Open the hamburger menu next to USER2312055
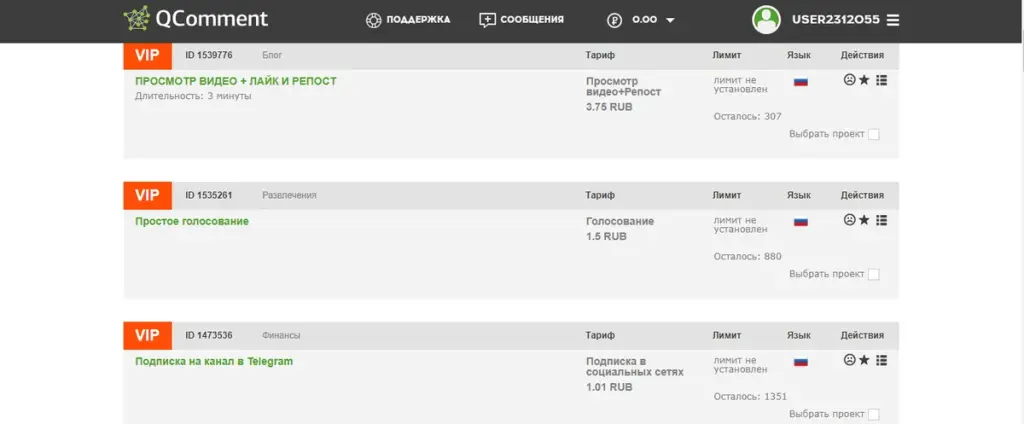 (x=893, y=20)
